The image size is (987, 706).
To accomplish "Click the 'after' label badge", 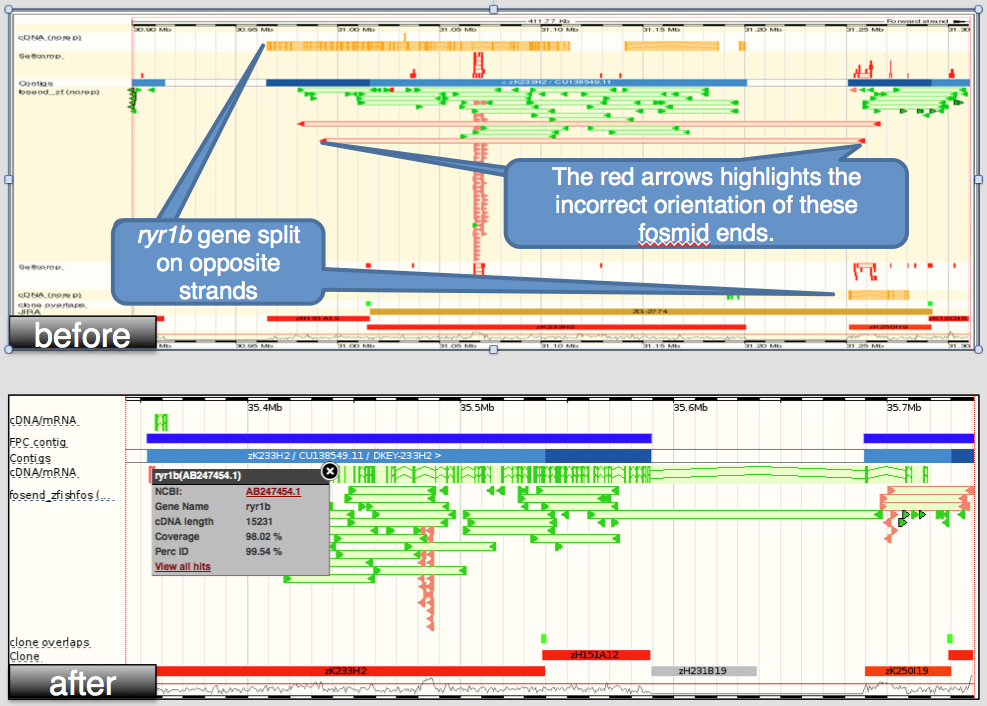I will [82, 683].
